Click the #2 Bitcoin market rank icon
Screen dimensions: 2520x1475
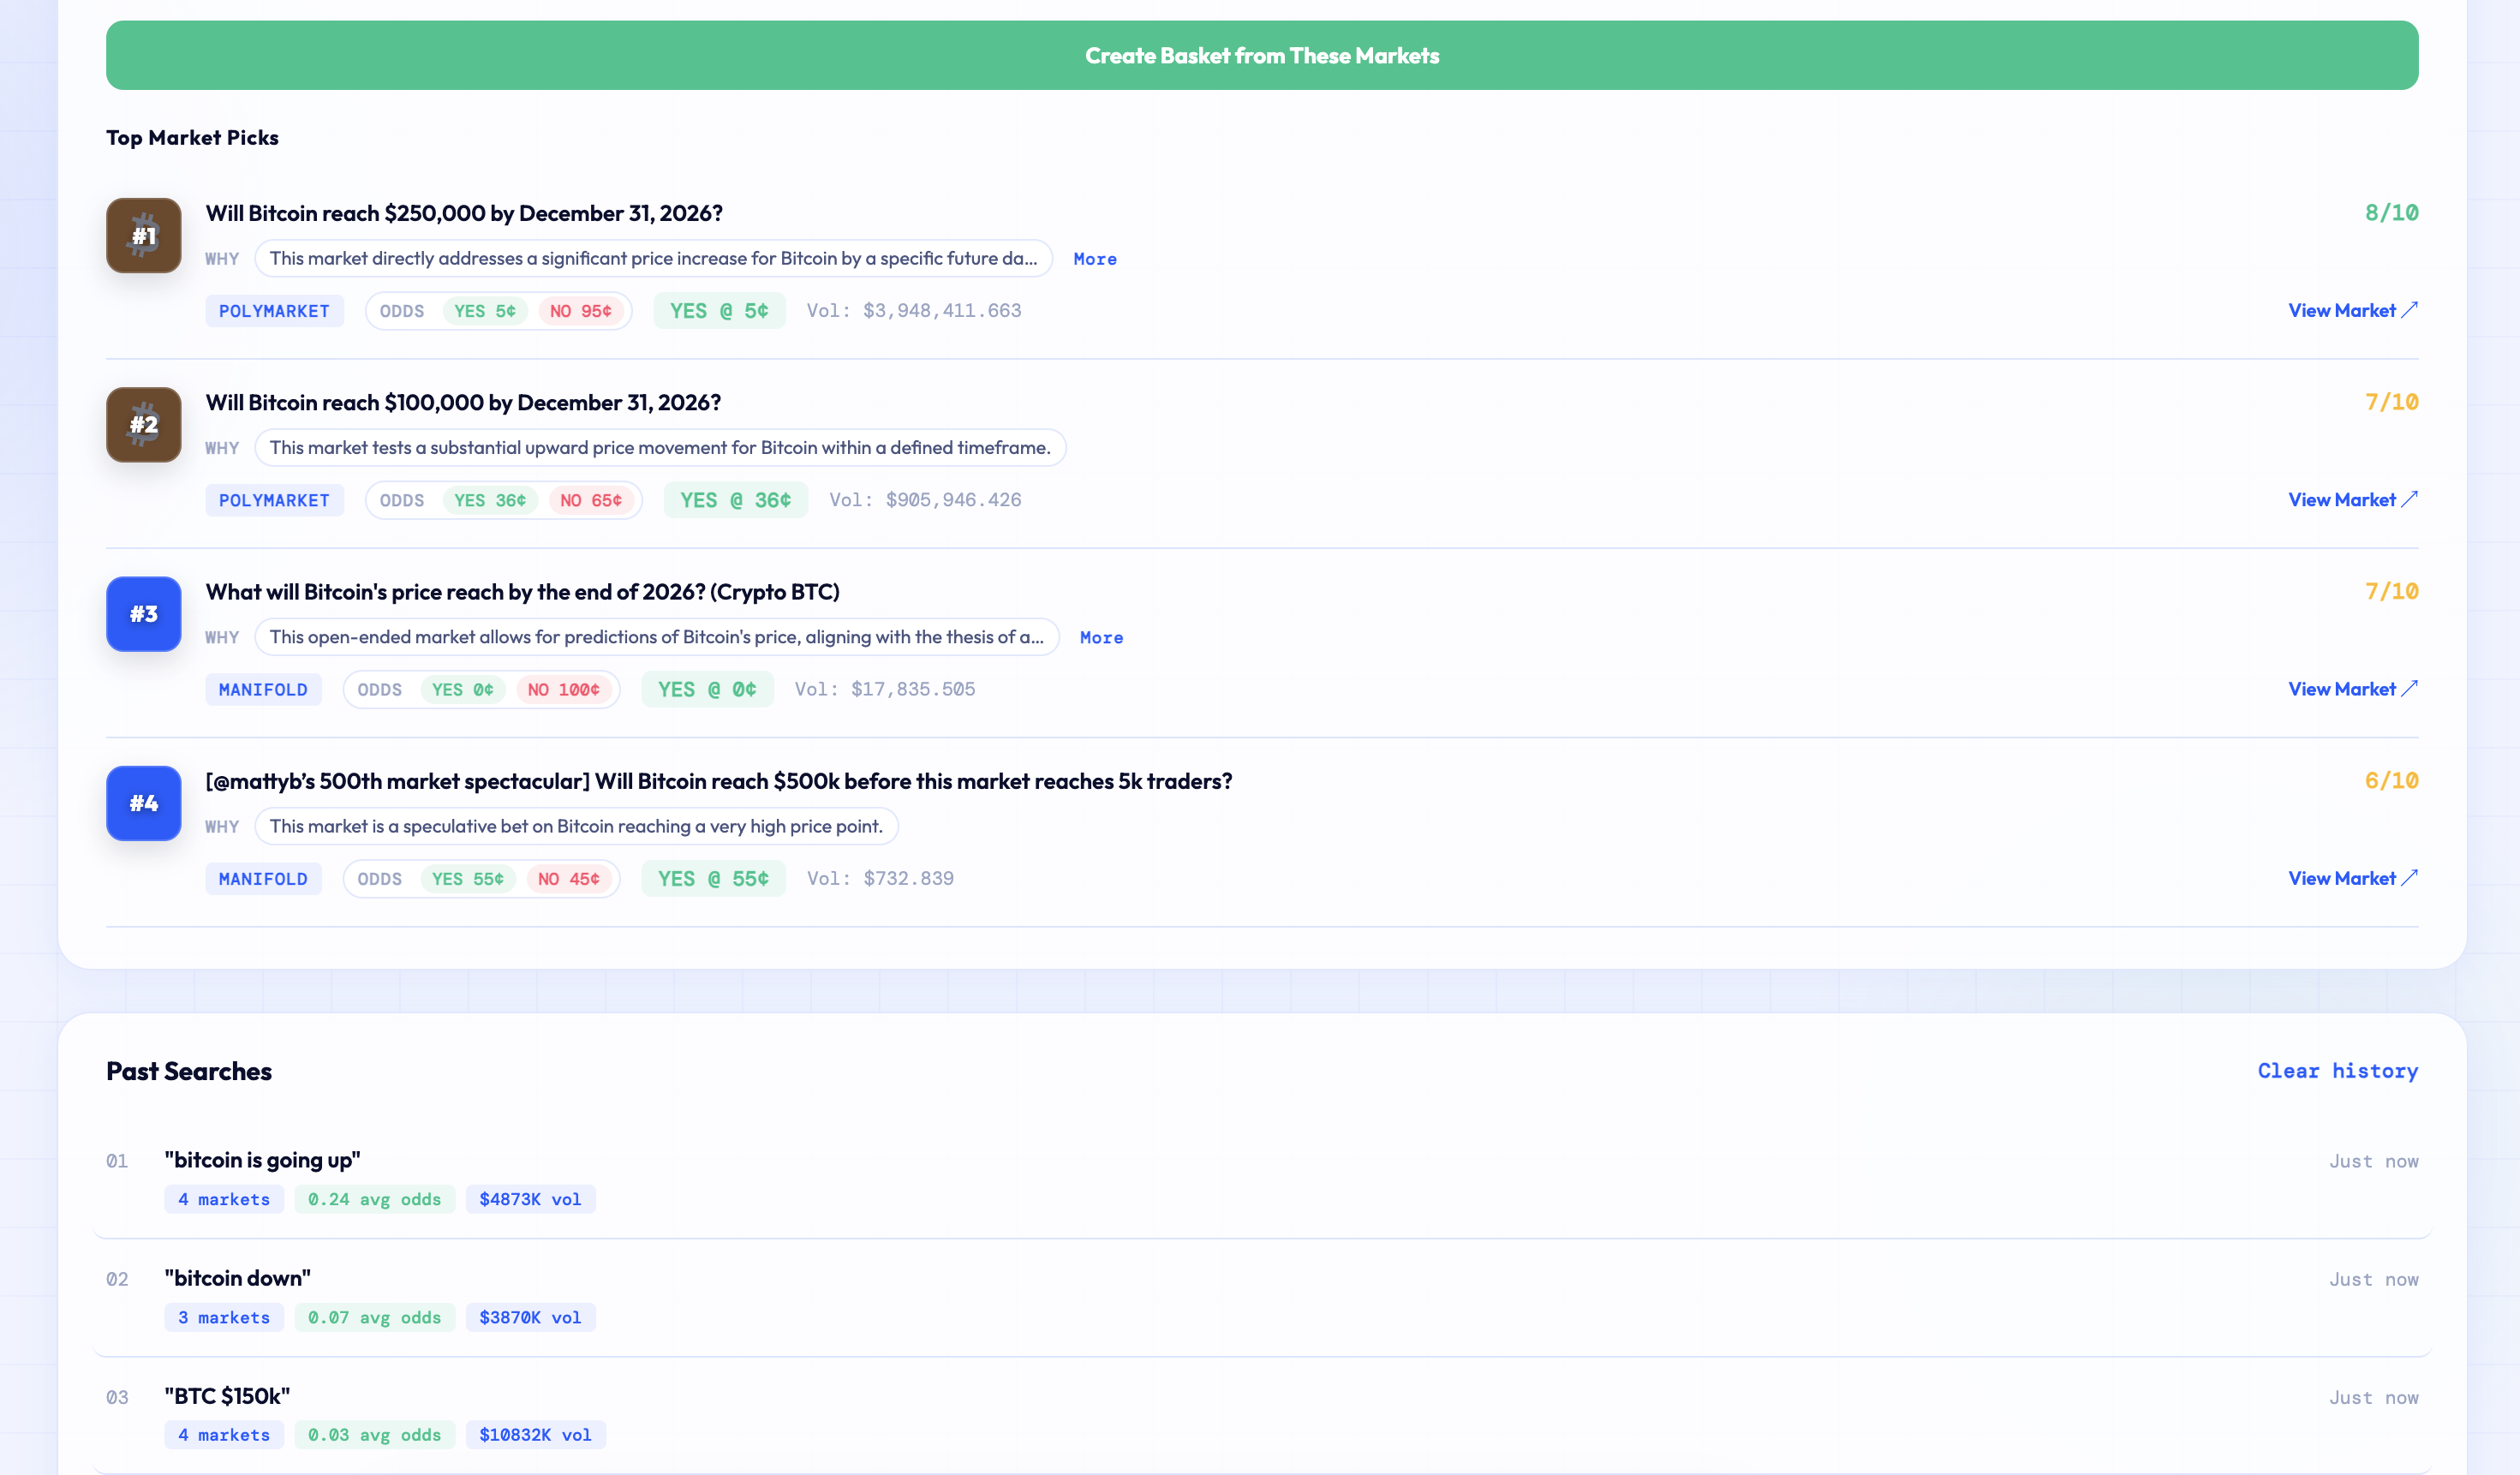143,424
